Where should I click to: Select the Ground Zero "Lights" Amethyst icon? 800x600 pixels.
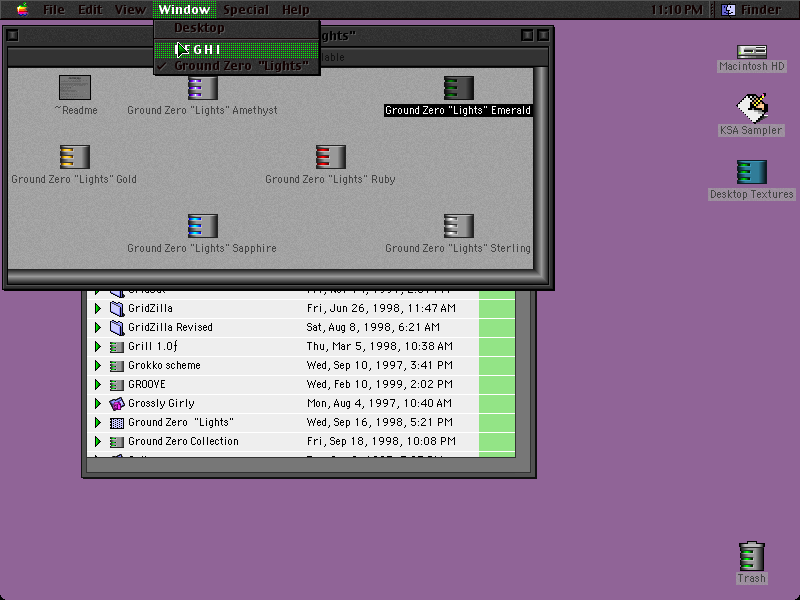coord(203,88)
